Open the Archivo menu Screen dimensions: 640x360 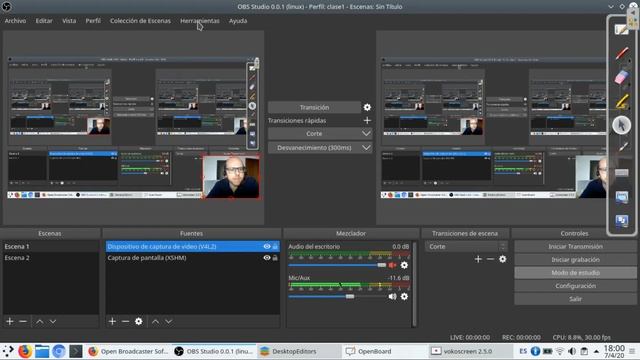point(15,21)
